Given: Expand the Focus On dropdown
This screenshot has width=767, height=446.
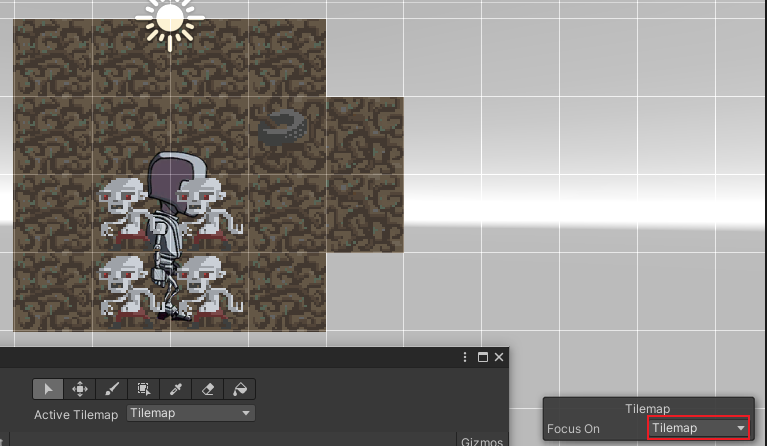Looking at the screenshot, I should click(x=698, y=428).
